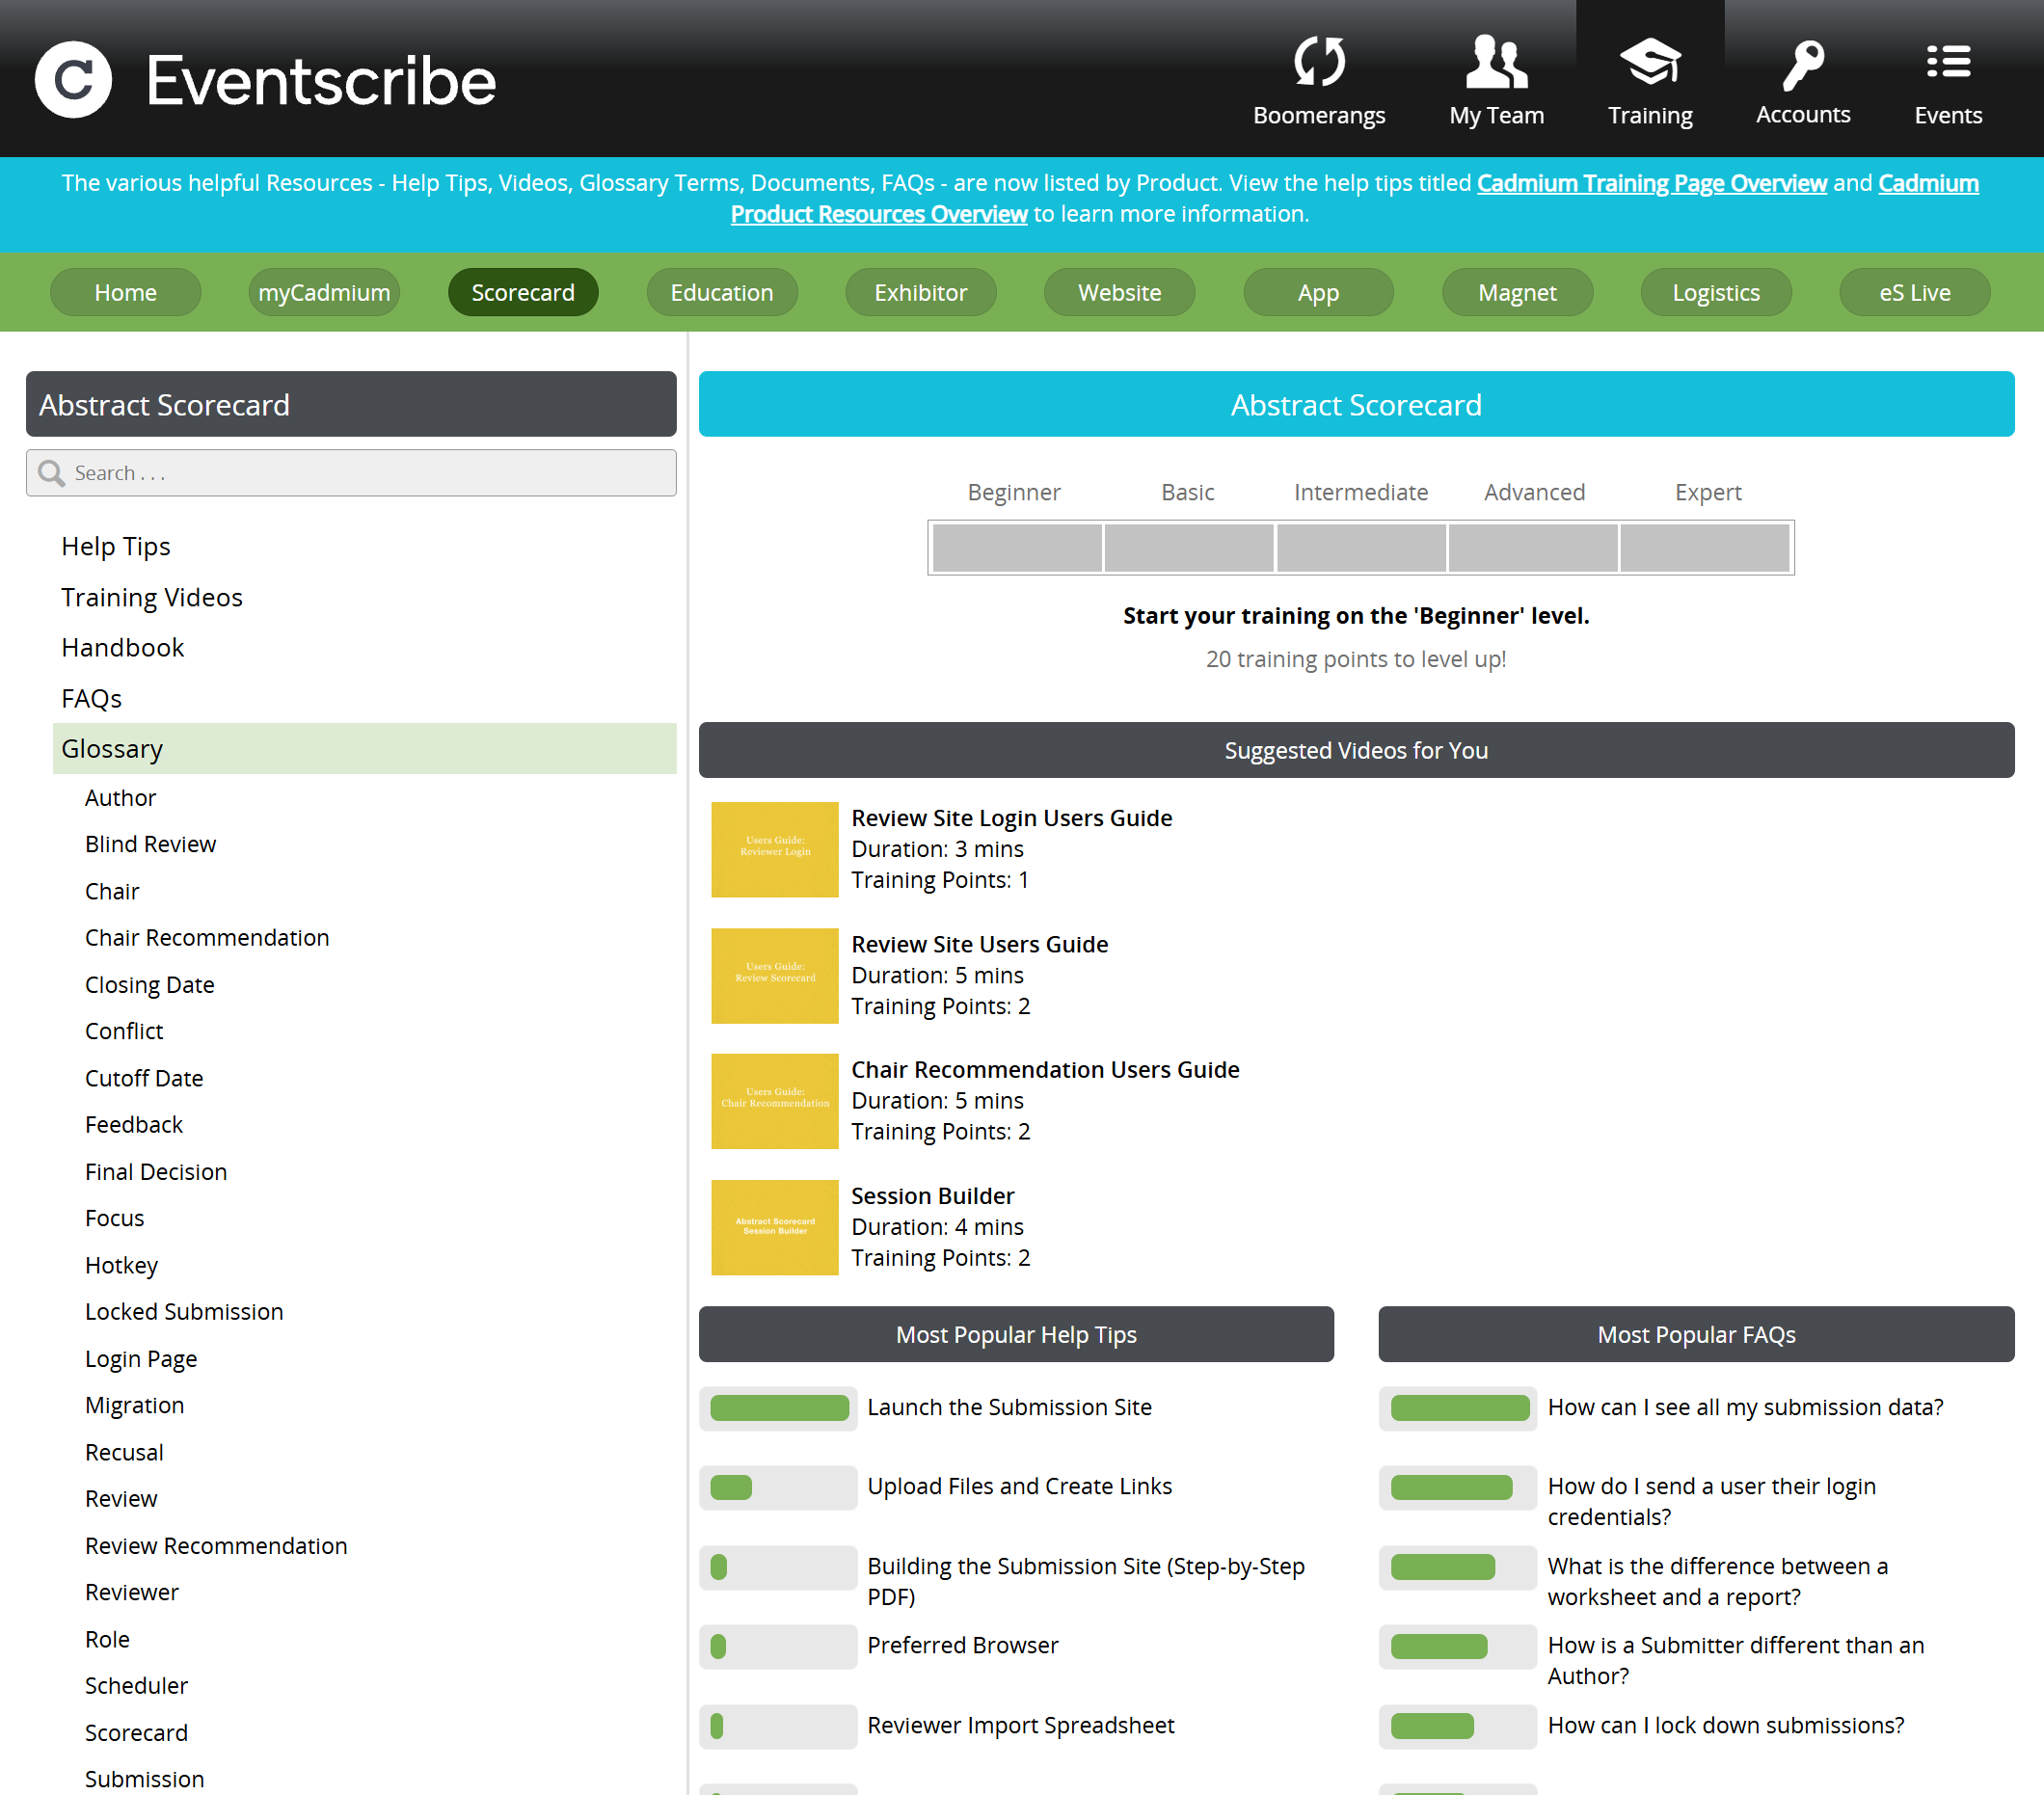The height and width of the screenshot is (1795, 2044).
Task: Select the Scorecard tab
Action: [523, 292]
